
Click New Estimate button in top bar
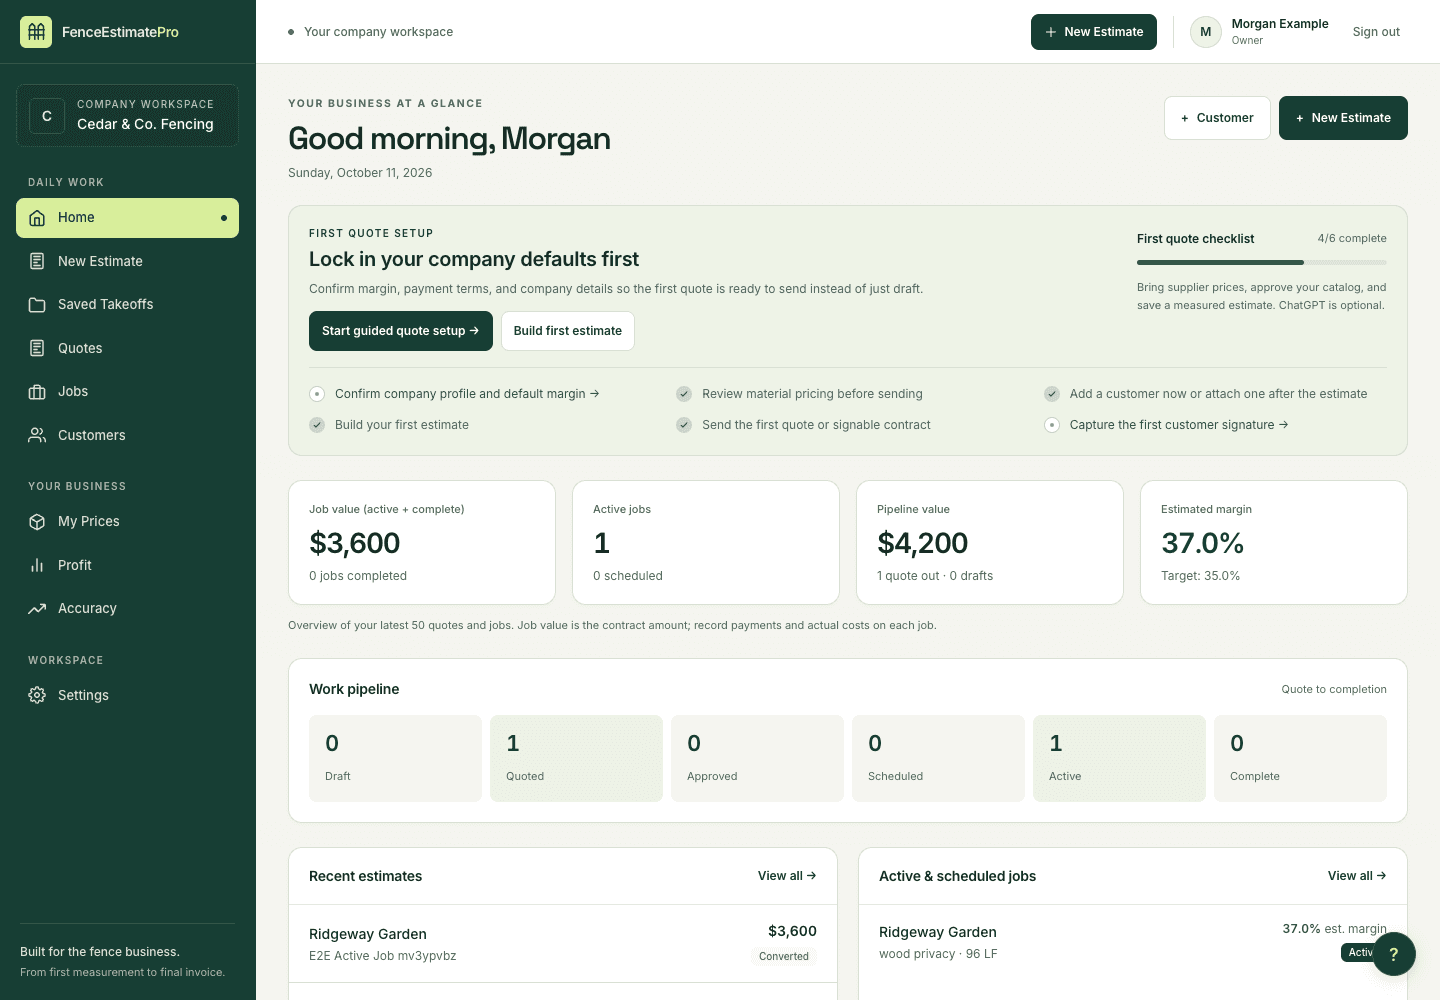click(x=1094, y=32)
